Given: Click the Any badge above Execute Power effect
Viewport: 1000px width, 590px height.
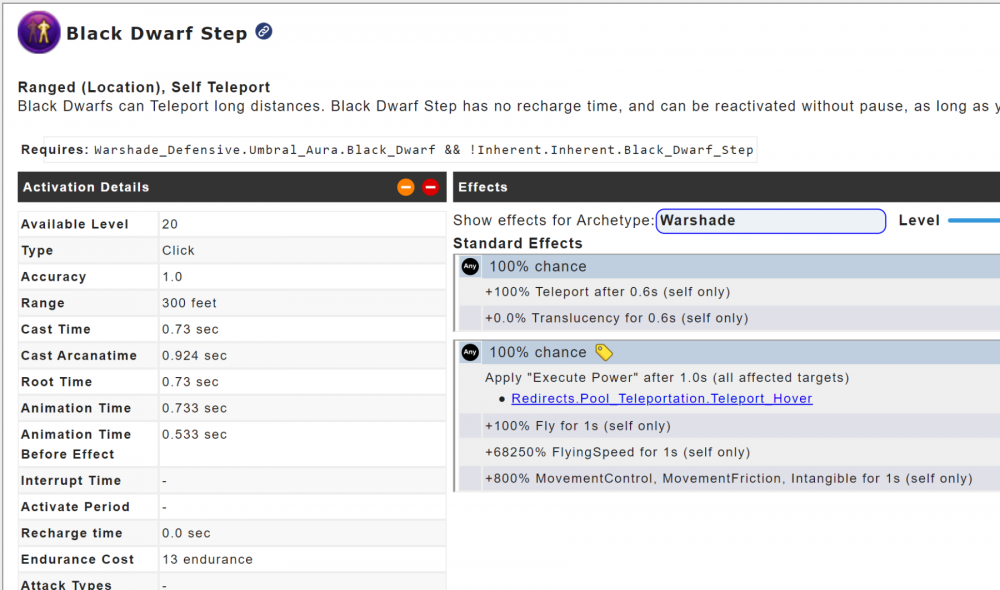Looking at the screenshot, I should point(470,353).
